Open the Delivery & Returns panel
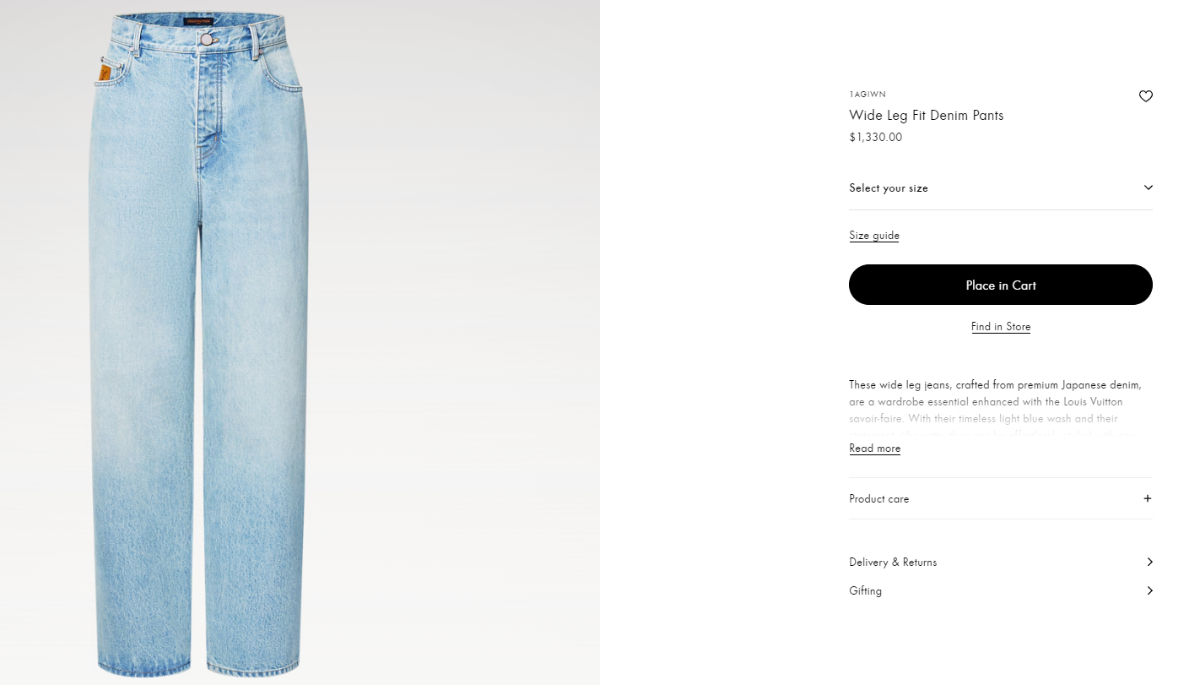This screenshot has height=685, width=1200. [x=1000, y=562]
